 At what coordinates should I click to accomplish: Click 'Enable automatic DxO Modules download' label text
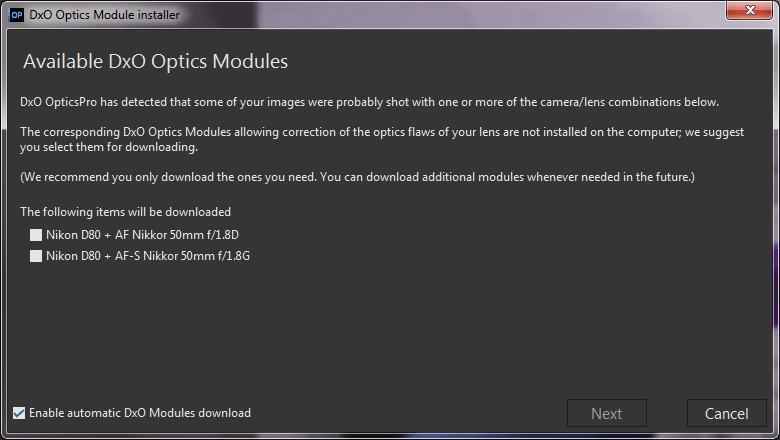pos(140,413)
